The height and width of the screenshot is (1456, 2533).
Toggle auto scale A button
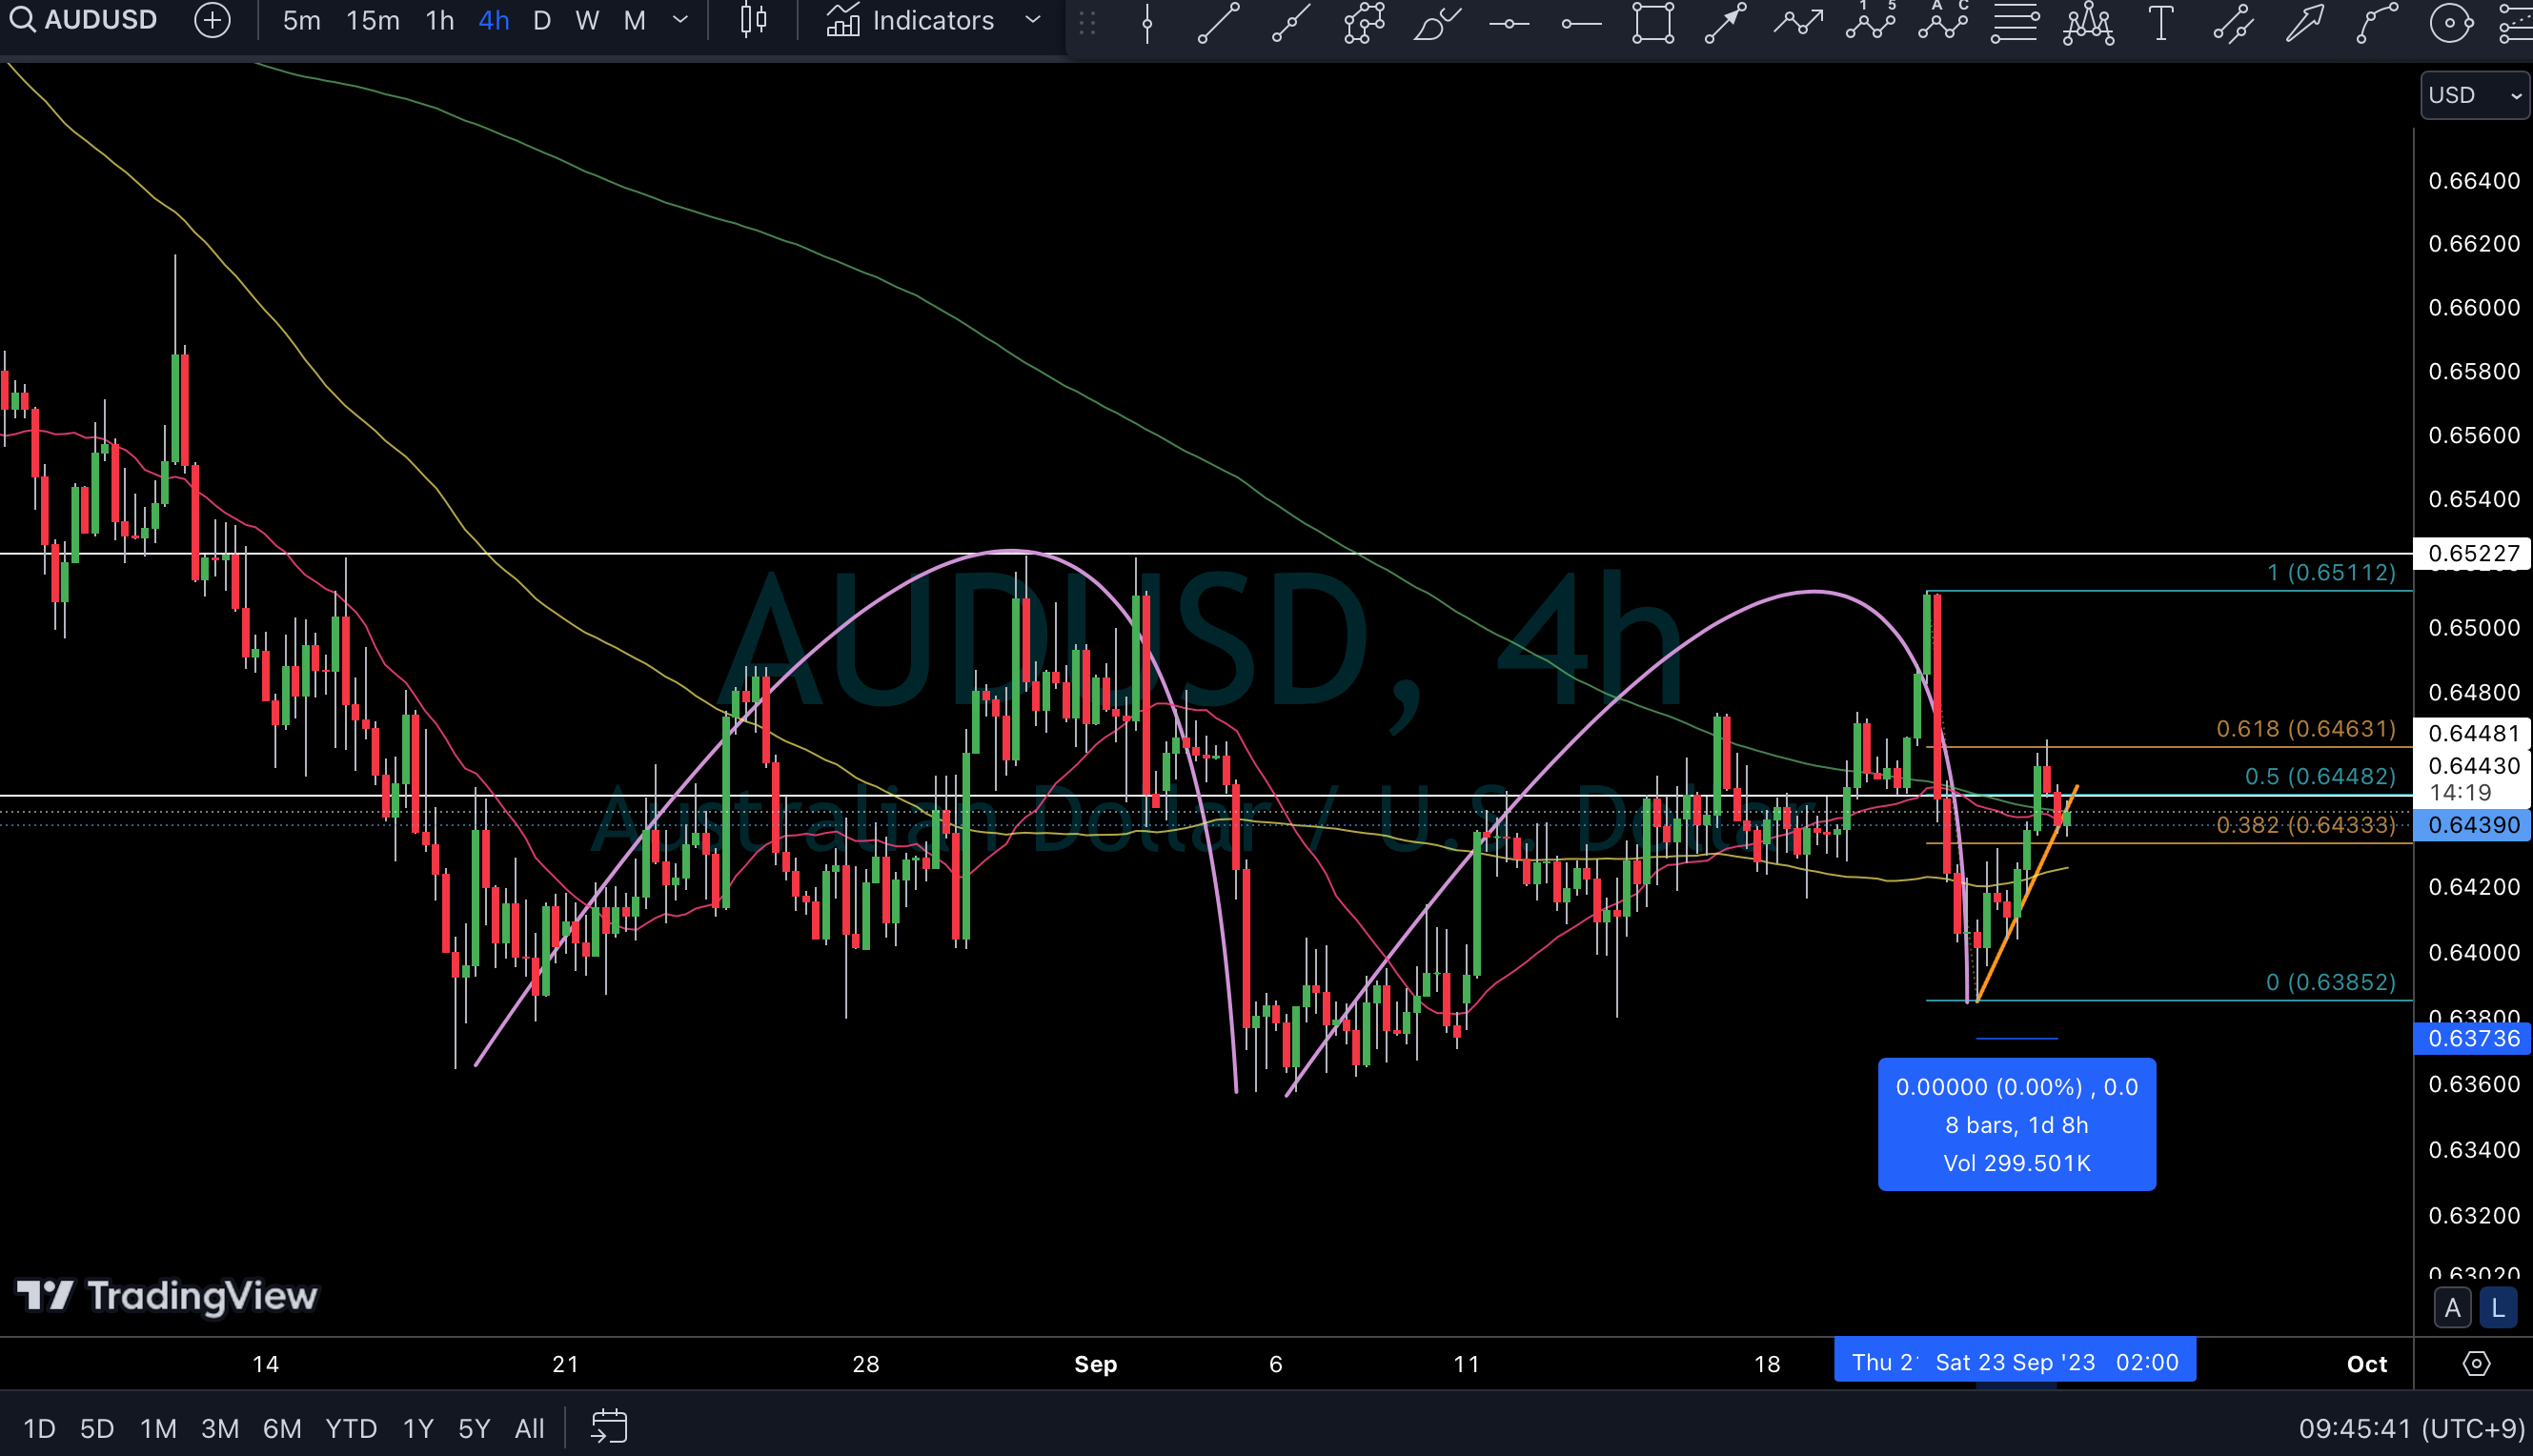click(2452, 1308)
